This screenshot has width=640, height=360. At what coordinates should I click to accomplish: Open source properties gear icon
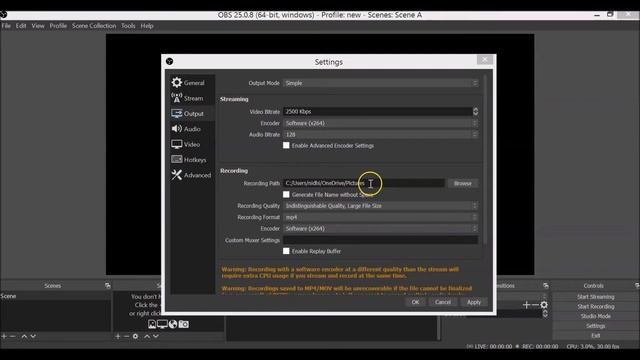coord(136,336)
